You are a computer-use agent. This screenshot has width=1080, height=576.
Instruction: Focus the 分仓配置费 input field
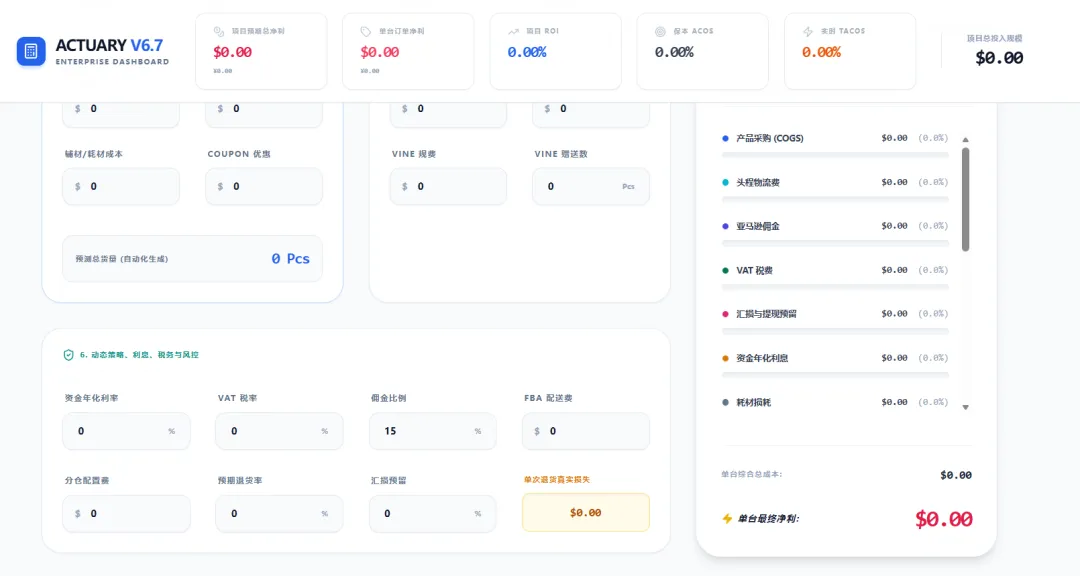click(126, 513)
